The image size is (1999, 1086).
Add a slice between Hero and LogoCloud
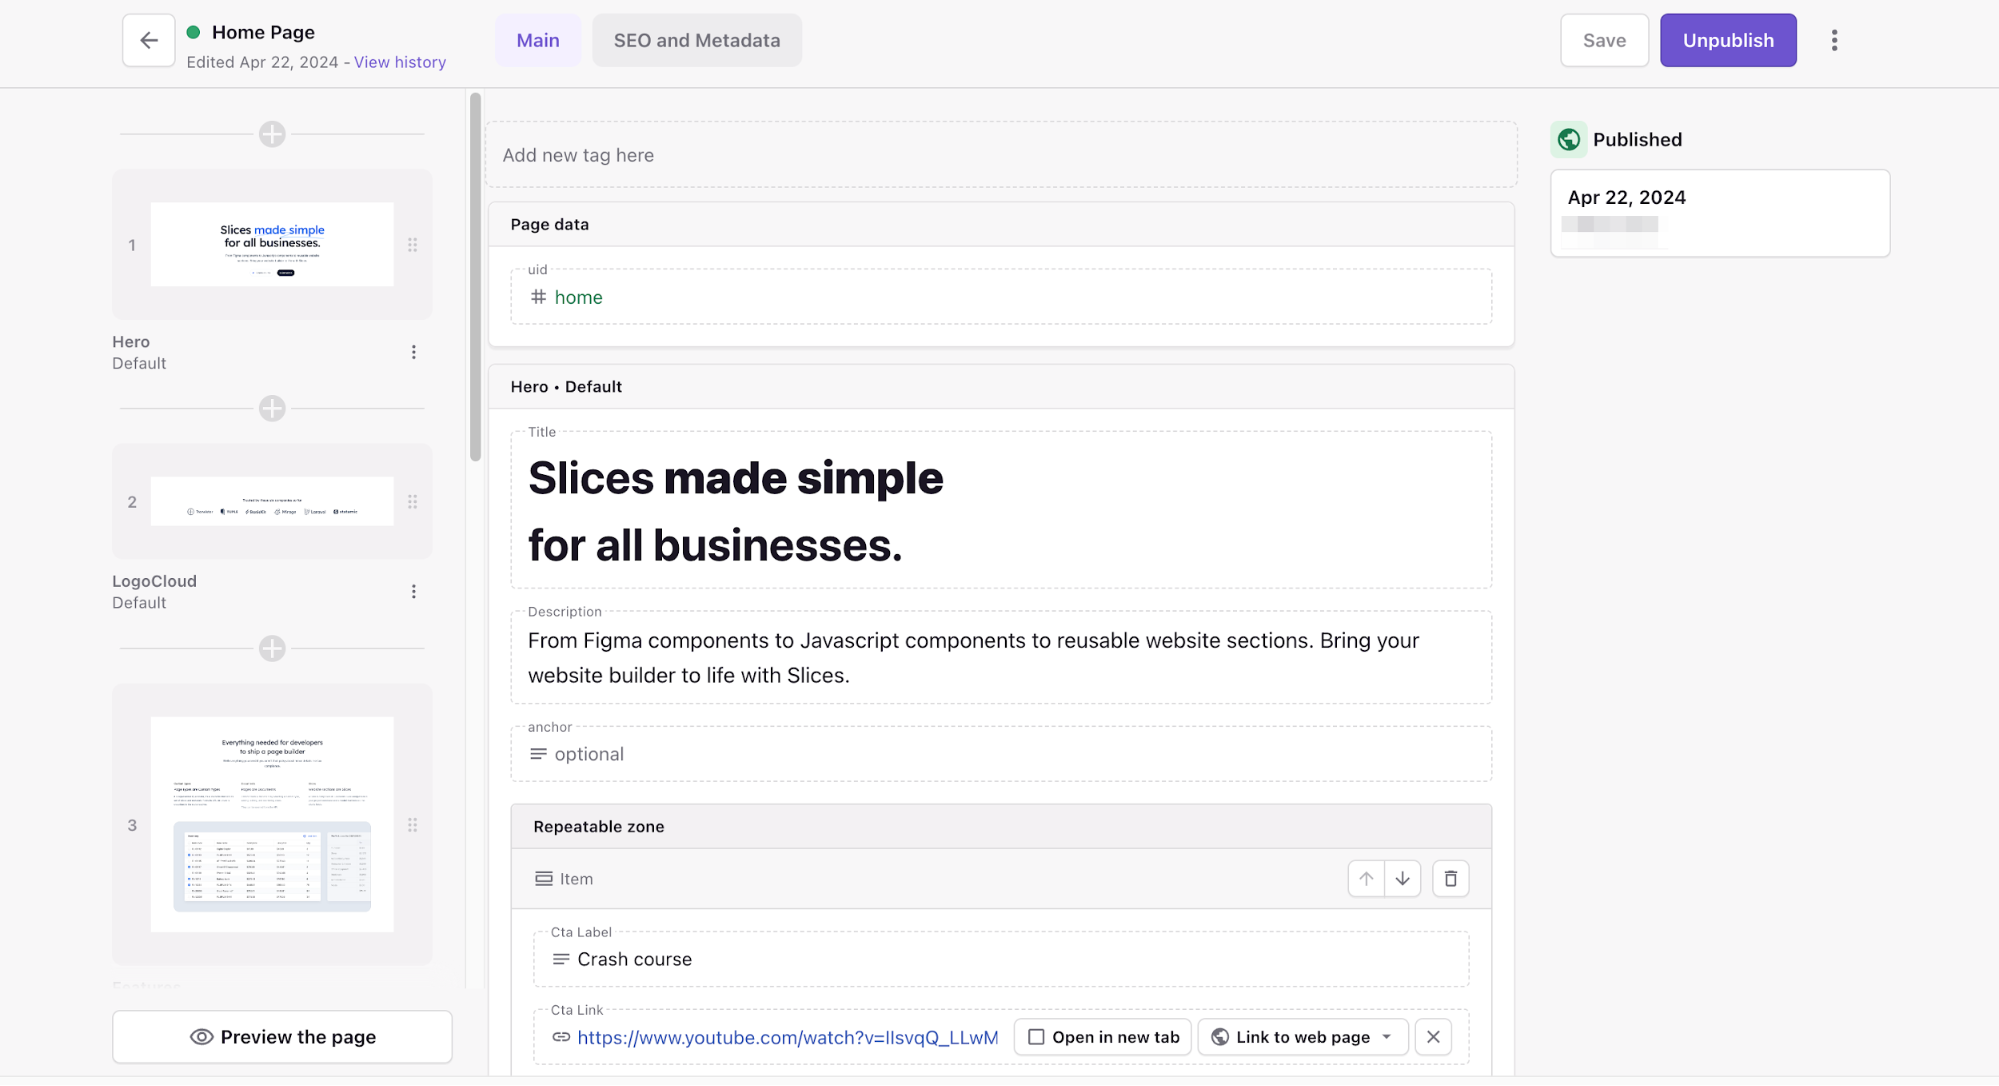[272, 408]
